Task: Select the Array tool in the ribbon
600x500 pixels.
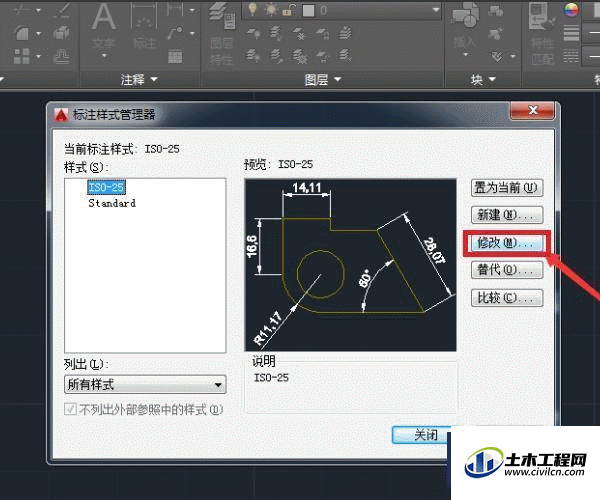Action: click(23, 56)
